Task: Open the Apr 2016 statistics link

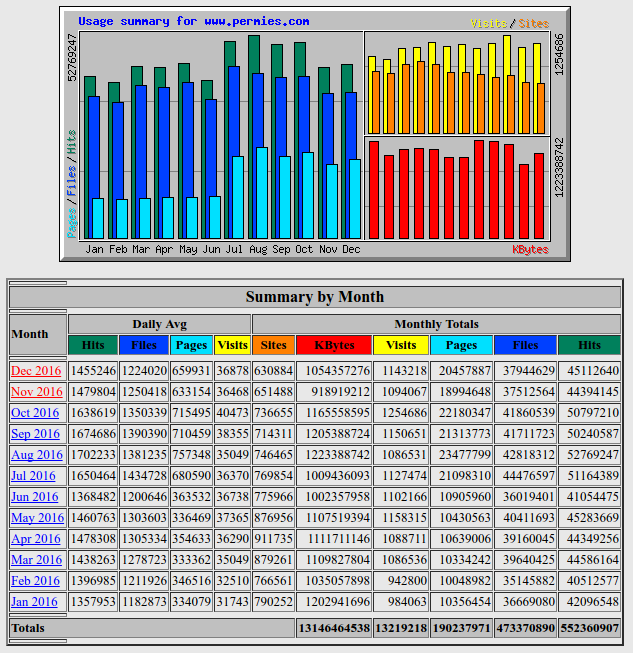Action: coord(36,539)
